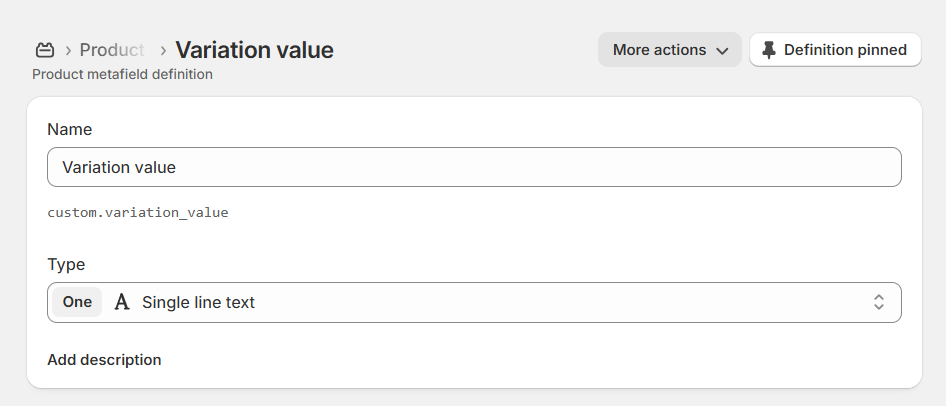Click the custom.variation_value namespace key

[x=138, y=212]
